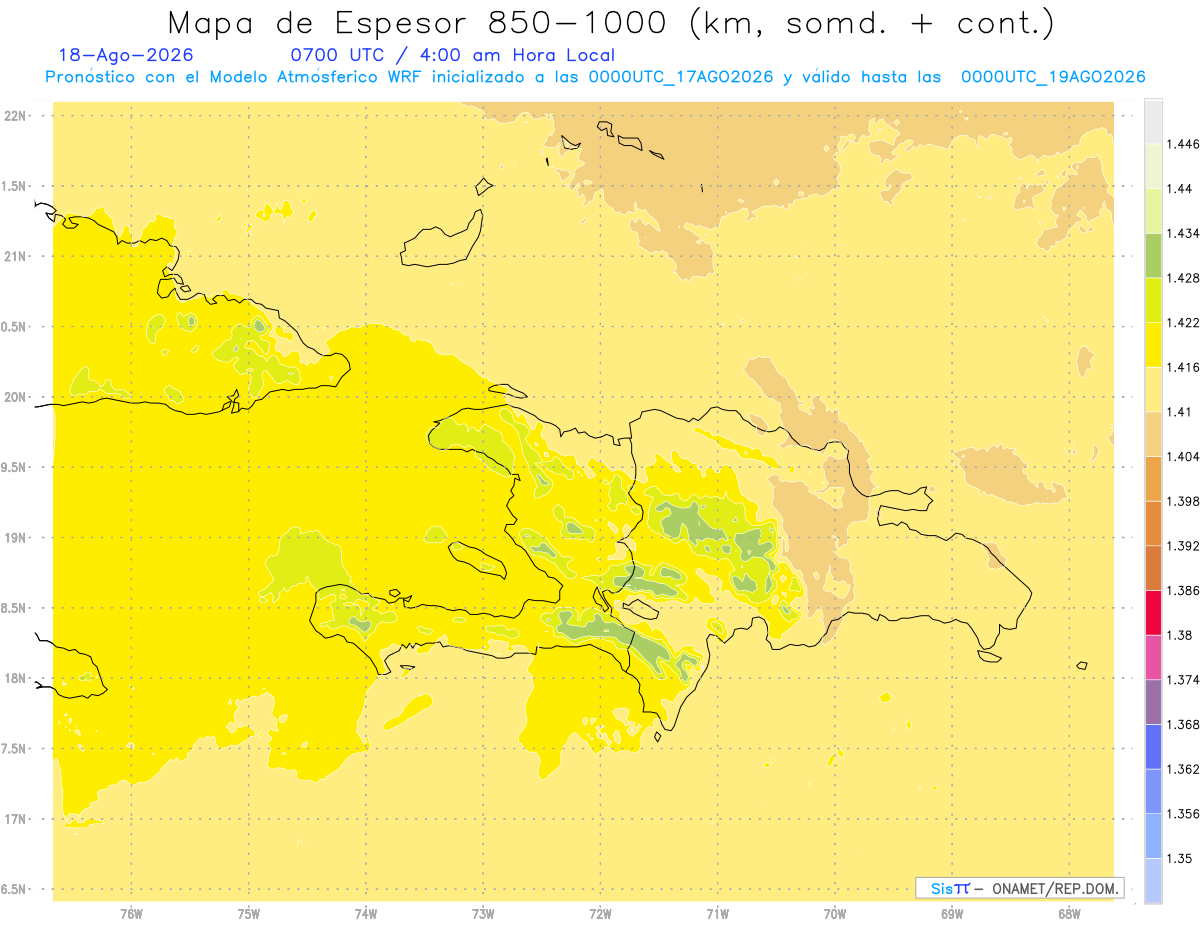1200x927 pixels.
Task: Click the colorbar value '1.422'
Action: tap(1182, 322)
